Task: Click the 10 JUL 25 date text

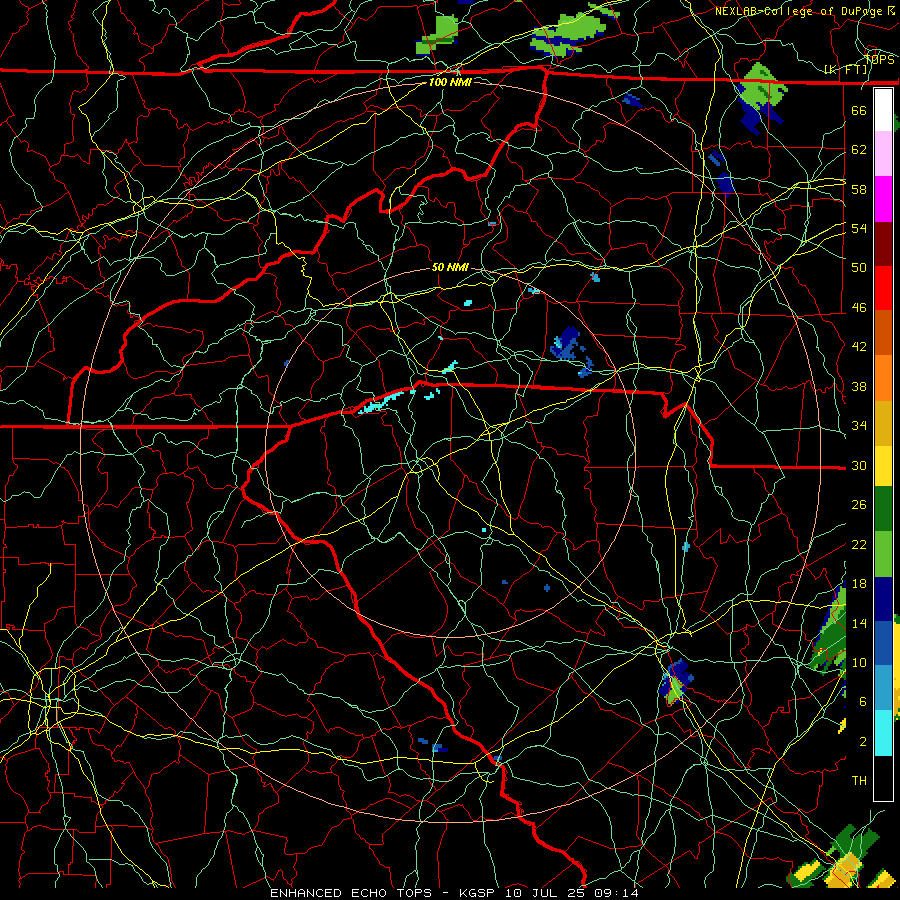Action: 546,893
